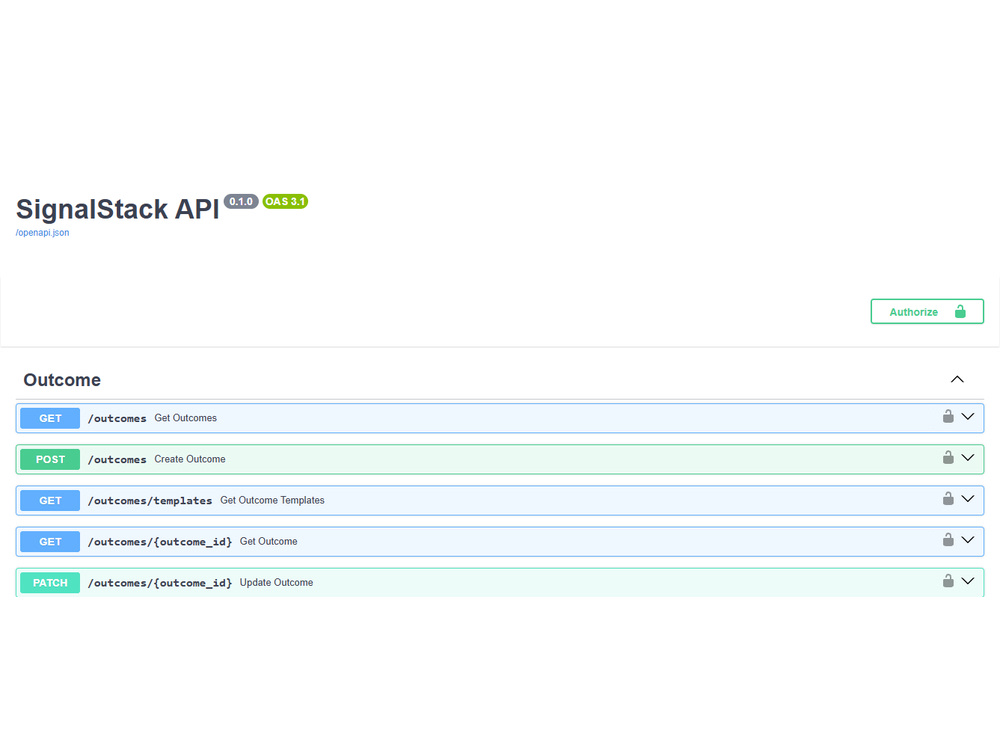Click the 0.1.0 version badge
Image resolution: width=1000 pixels, height=750 pixels.
tap(241, 202)
